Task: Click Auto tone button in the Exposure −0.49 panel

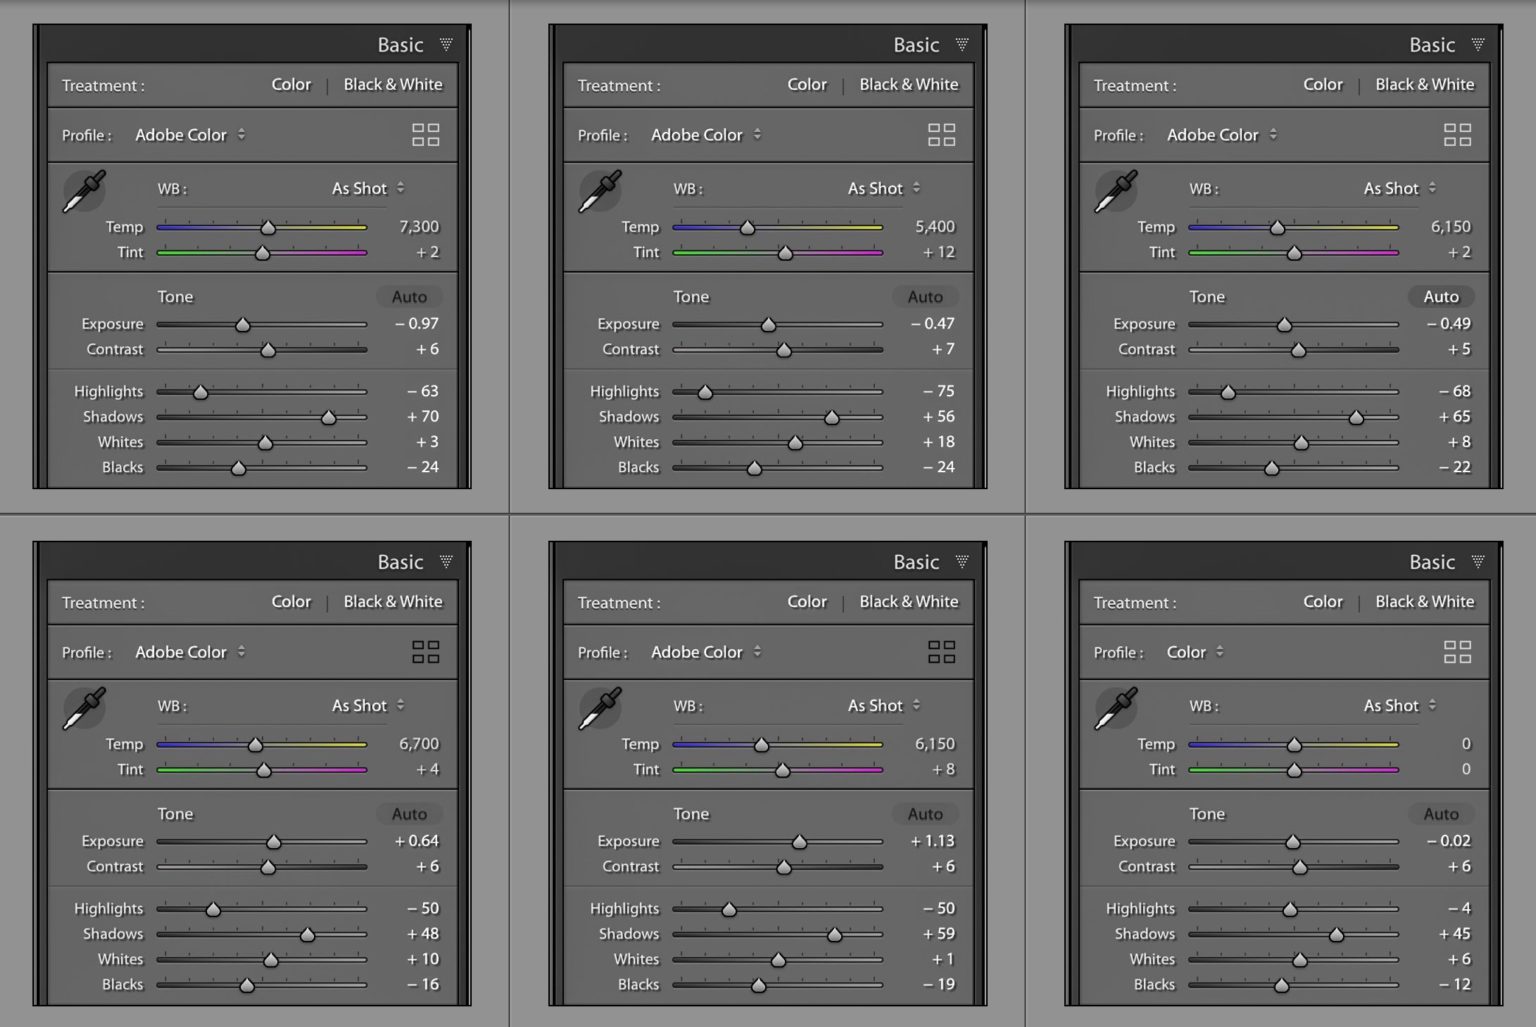Action: click(1440, 297)
